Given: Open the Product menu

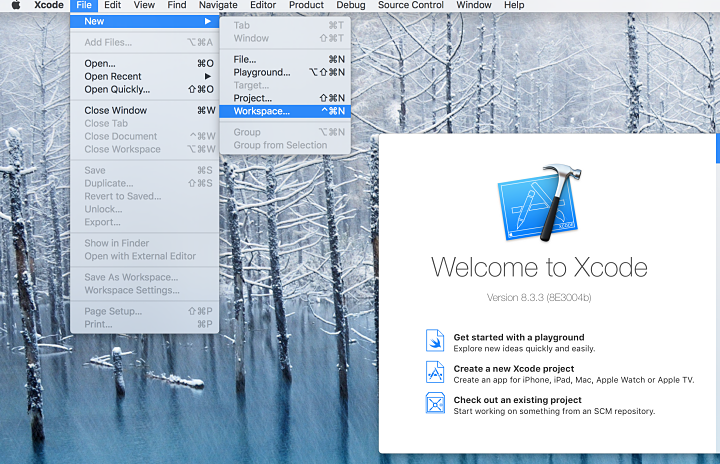Looking at the screenshot, I should click(306, 5).
